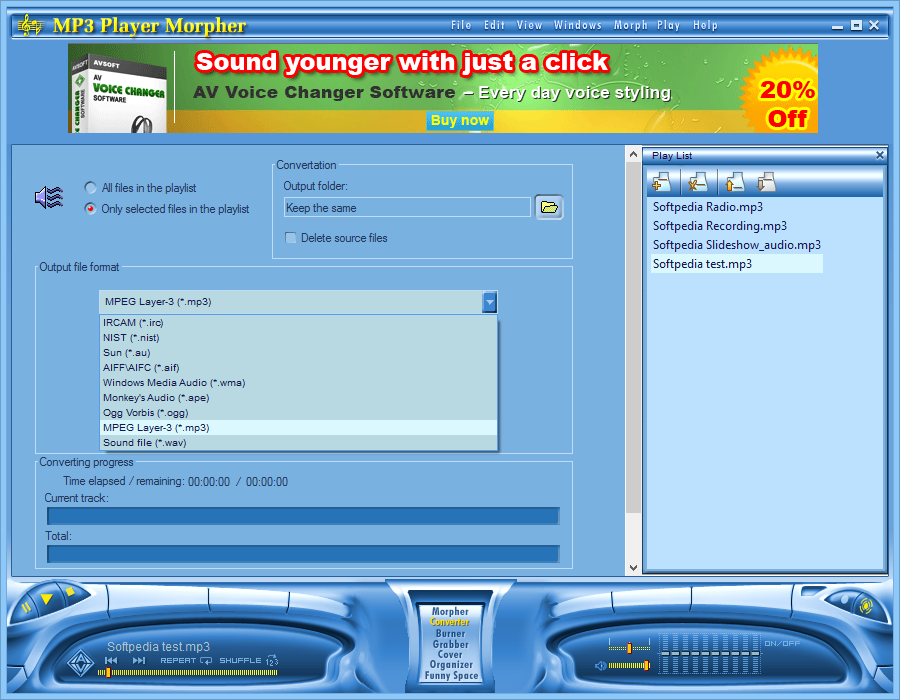This screenshot has height=700, width=900.
Task: Click the speaker waves converter icon
Action: 49,197
